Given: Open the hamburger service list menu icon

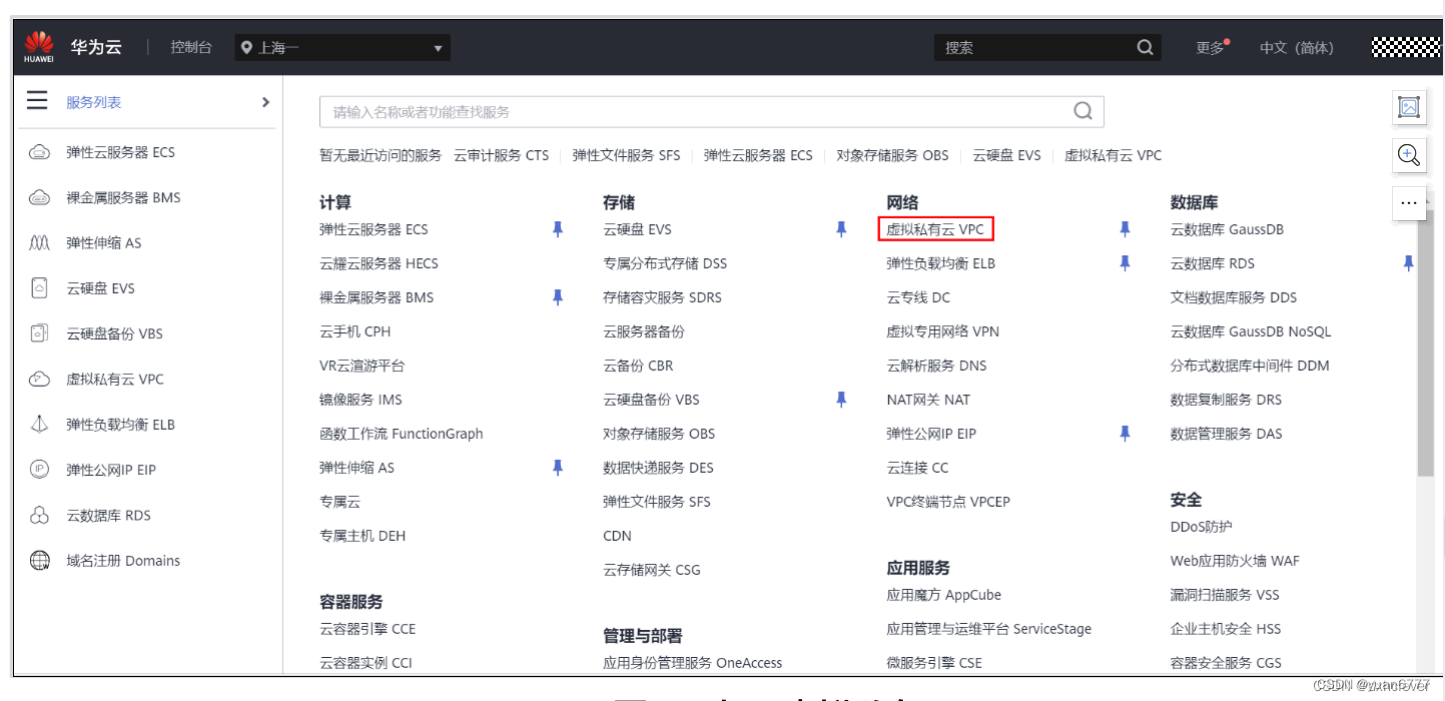Looking at the screenshot, I should pos(37,101).
